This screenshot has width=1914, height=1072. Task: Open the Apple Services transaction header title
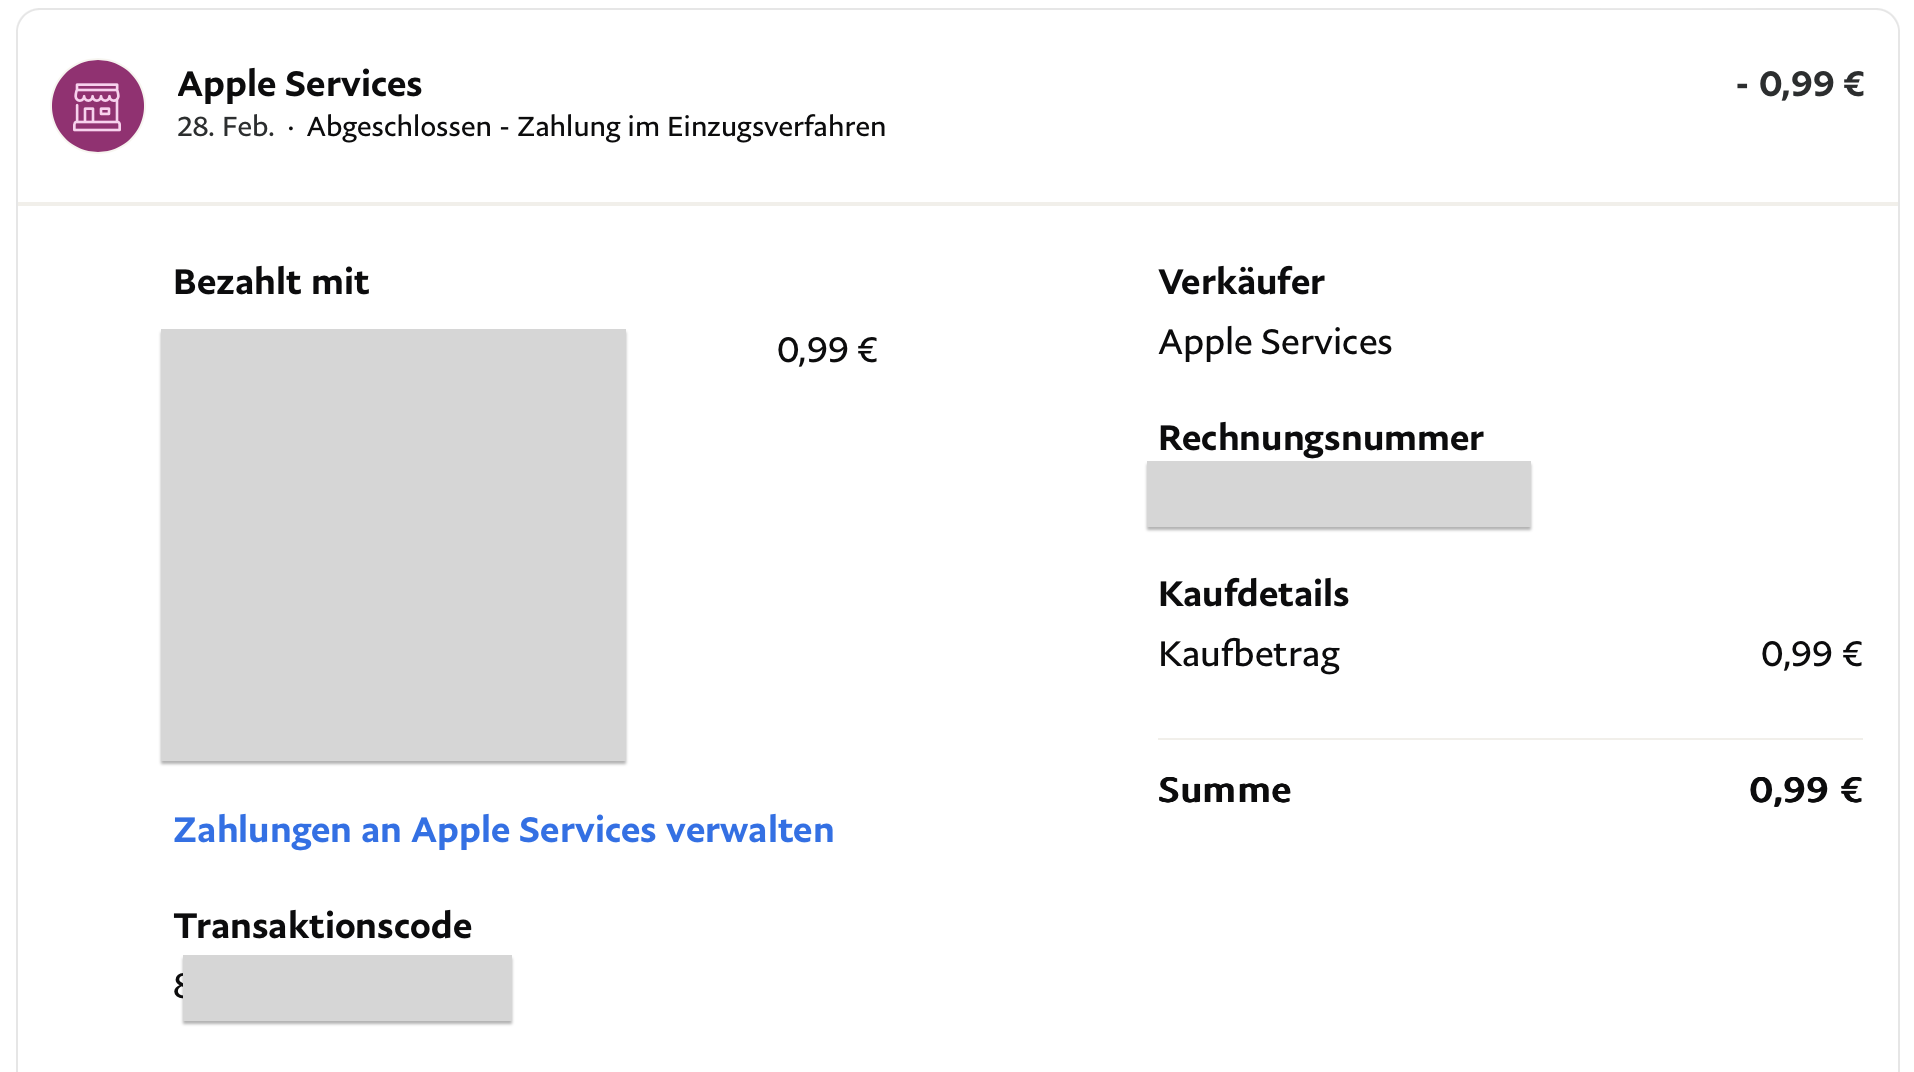299,84
